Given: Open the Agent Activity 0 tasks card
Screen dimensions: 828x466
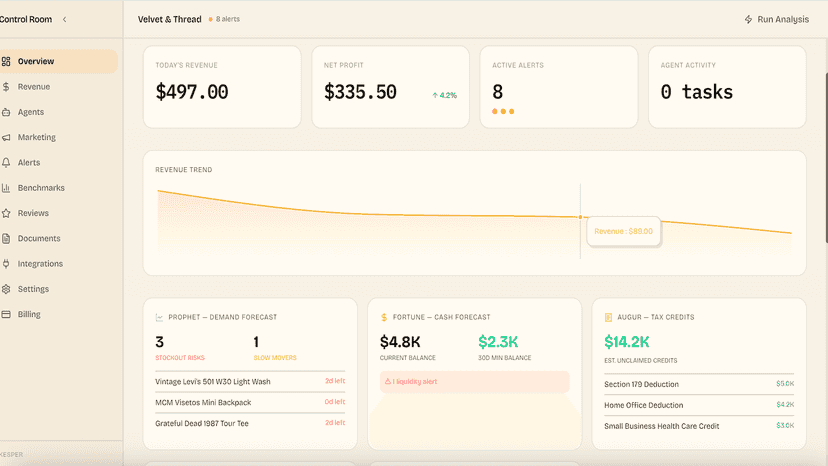Looking at the screenshot, I should coord(727,87).
